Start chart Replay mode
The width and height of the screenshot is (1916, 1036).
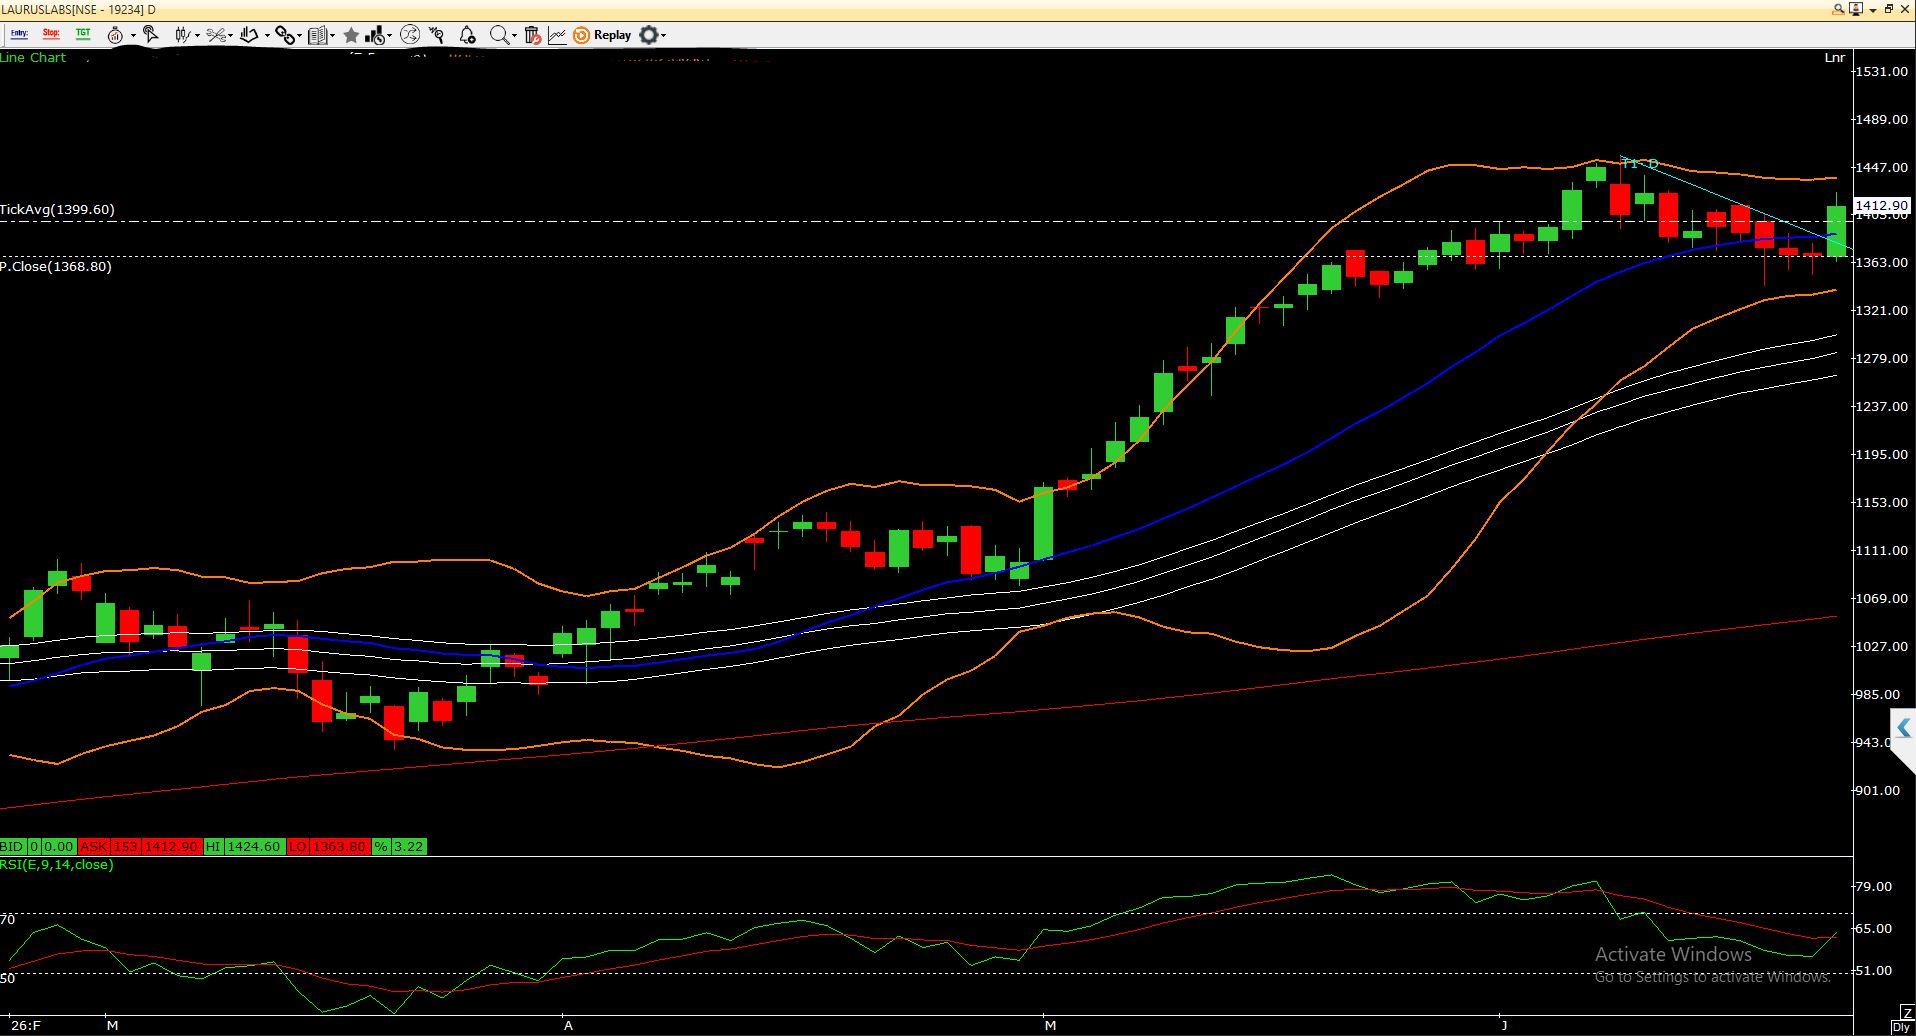point(602,35)
